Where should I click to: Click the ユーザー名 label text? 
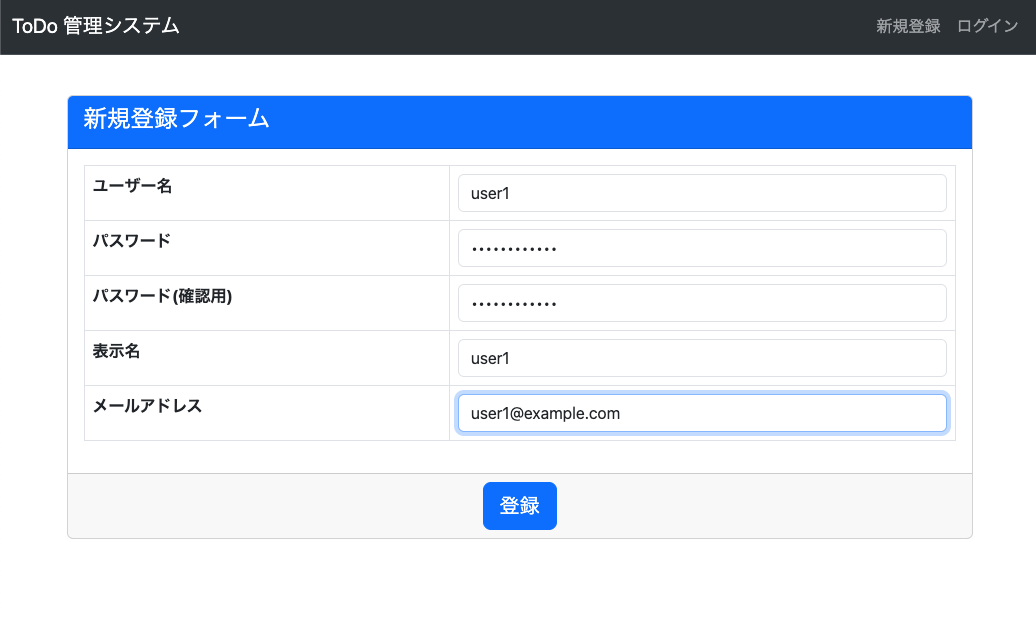132,186
